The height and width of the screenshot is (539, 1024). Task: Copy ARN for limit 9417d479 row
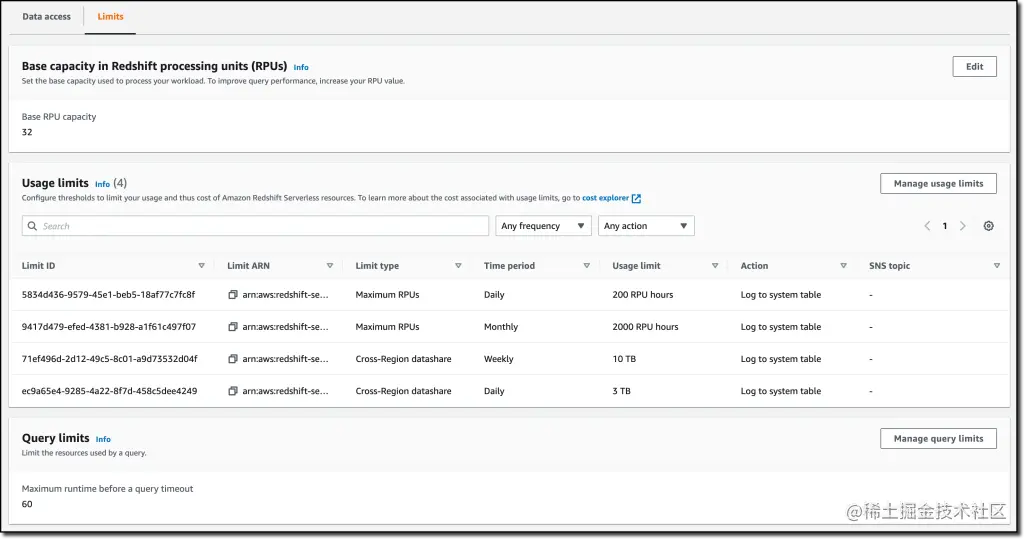[x=232, y=327]
